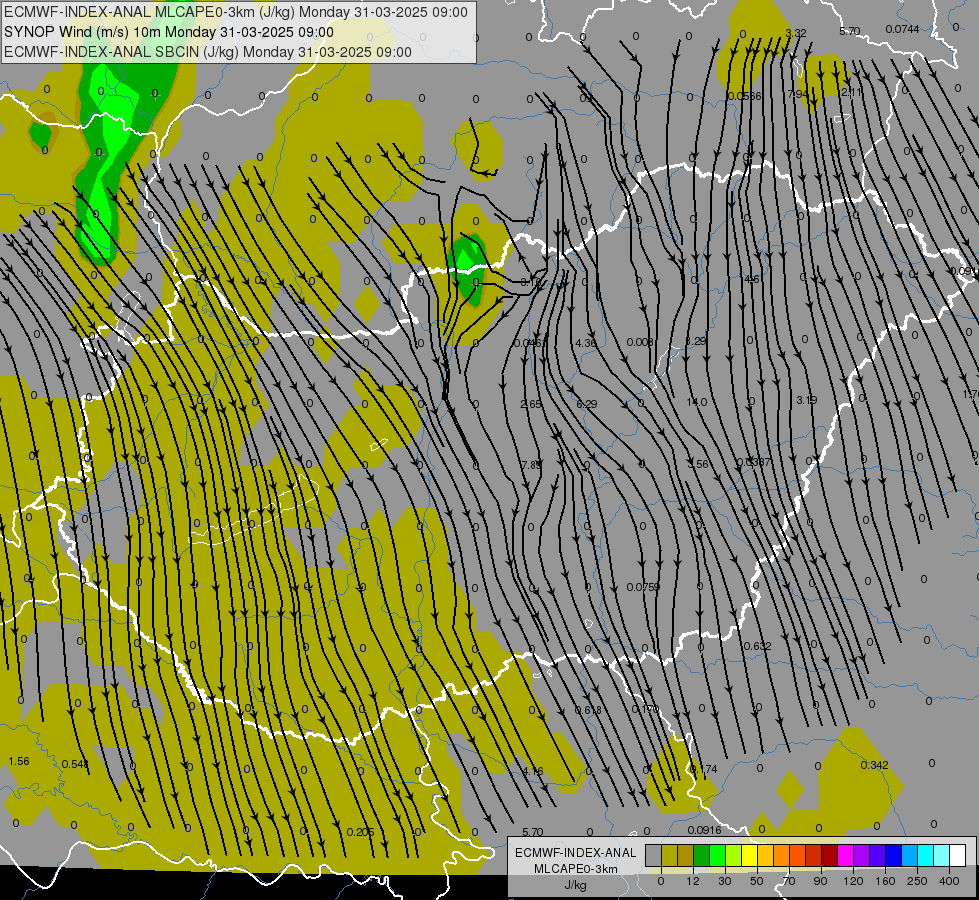Click ECMWF-INDEX-ANAL label in the legend box
Image resolution: width=979 pixels, height=900 pixels.
coord(576,853)
